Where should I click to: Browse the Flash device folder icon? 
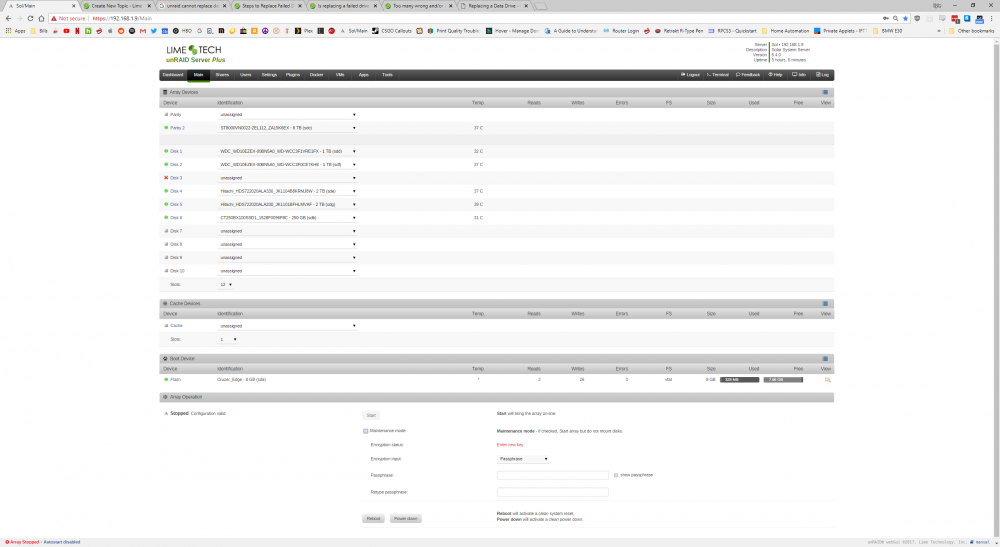(x=827, y=380)
